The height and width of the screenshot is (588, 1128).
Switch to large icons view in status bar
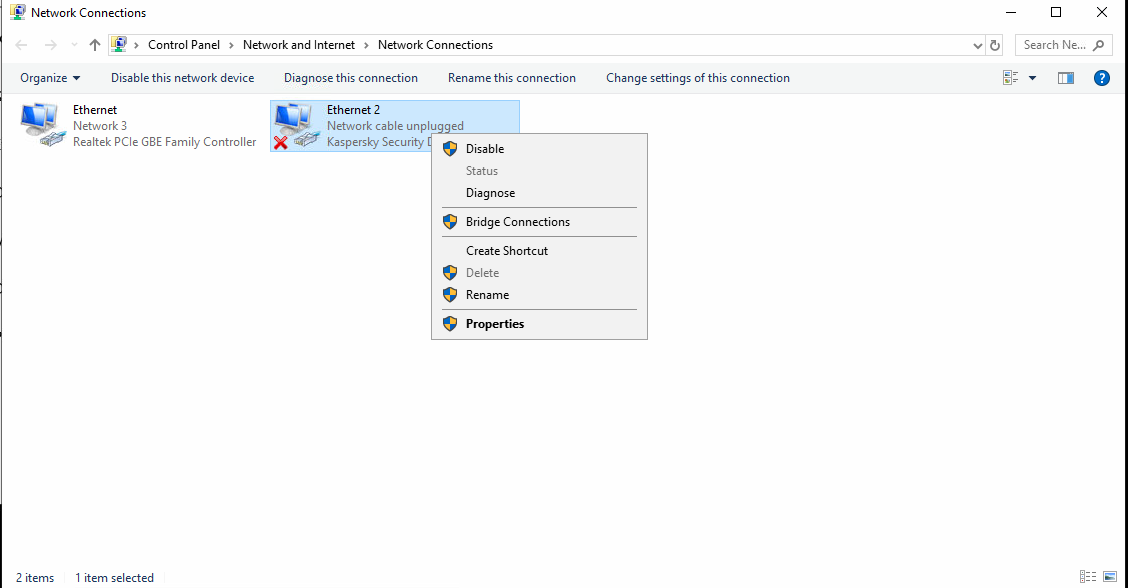coord(1110,577)
